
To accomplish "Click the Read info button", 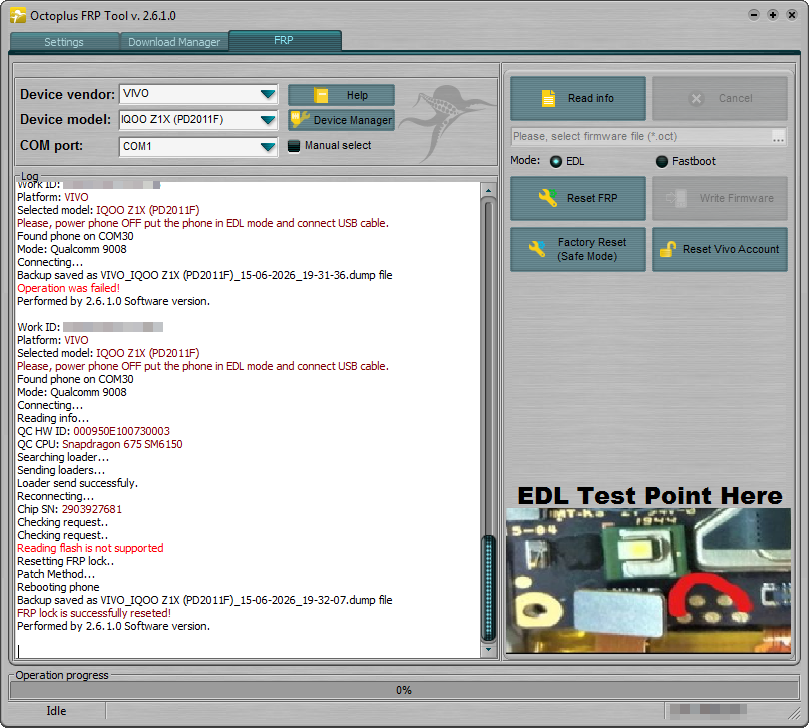I will click(x=578, y=98).
